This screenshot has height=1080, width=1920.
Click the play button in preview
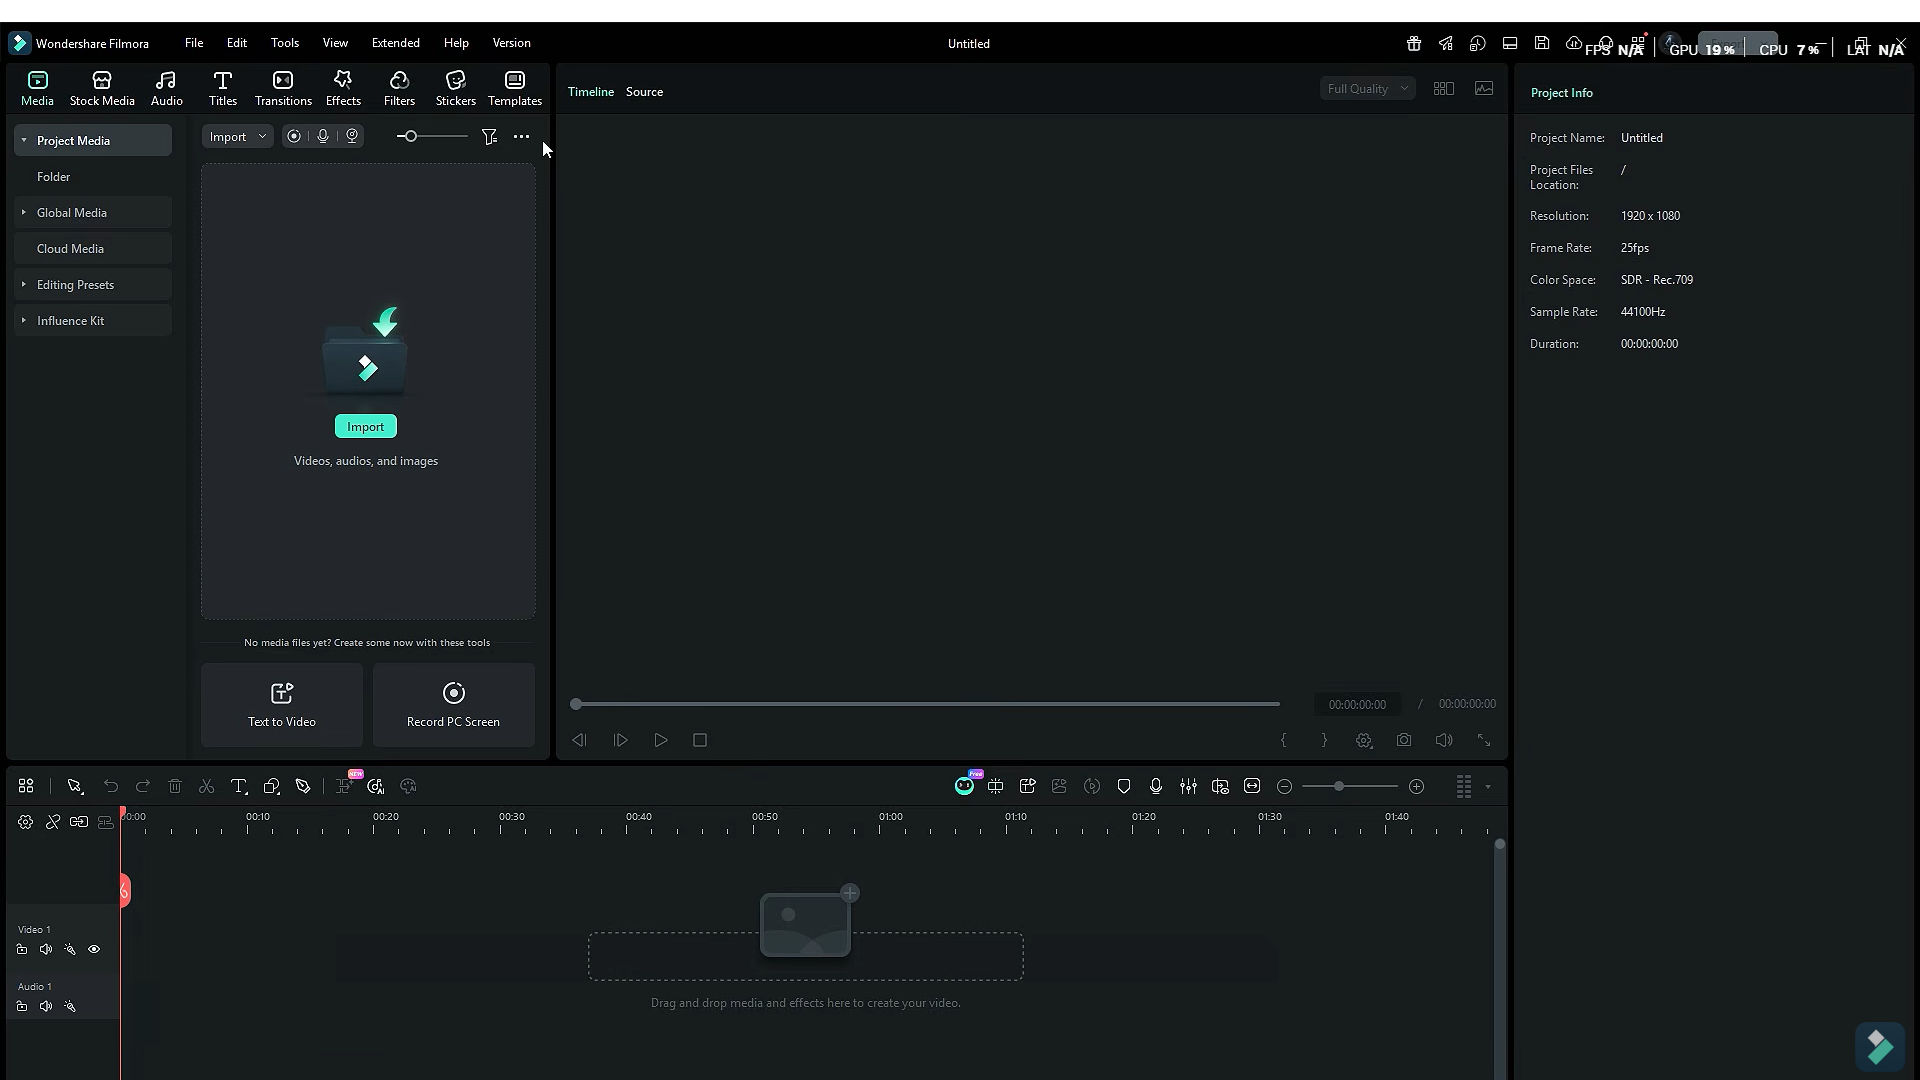click(661, 741)
